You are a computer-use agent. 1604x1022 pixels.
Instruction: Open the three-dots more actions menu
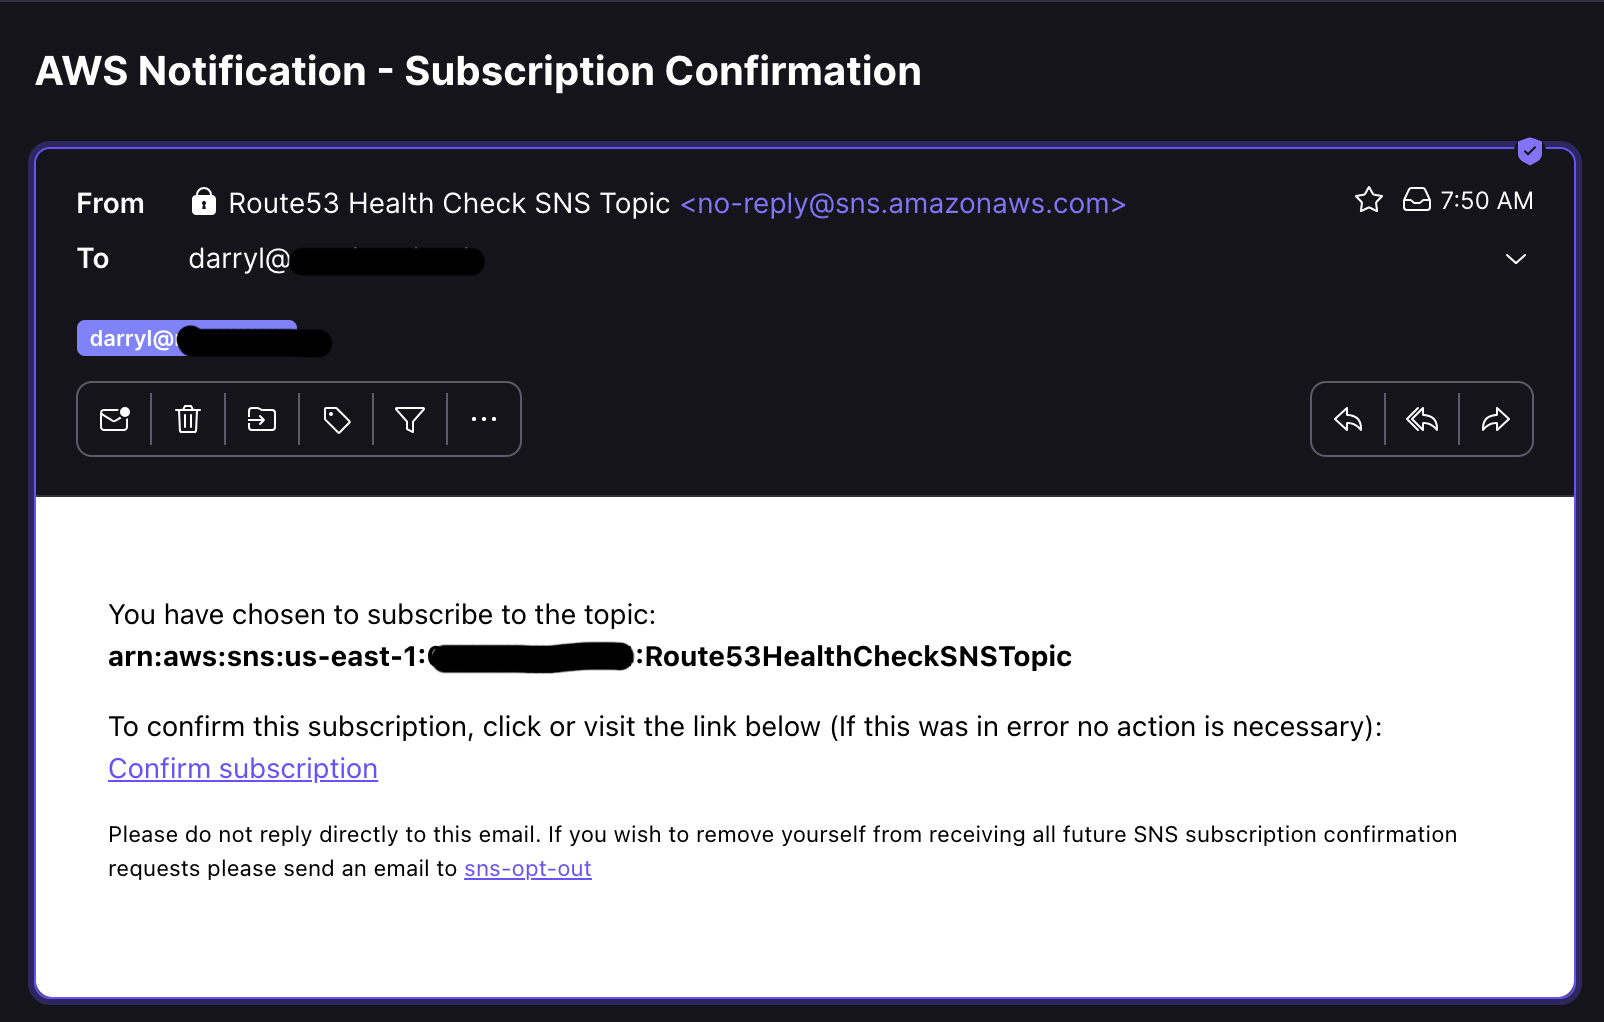click(484, 419)
